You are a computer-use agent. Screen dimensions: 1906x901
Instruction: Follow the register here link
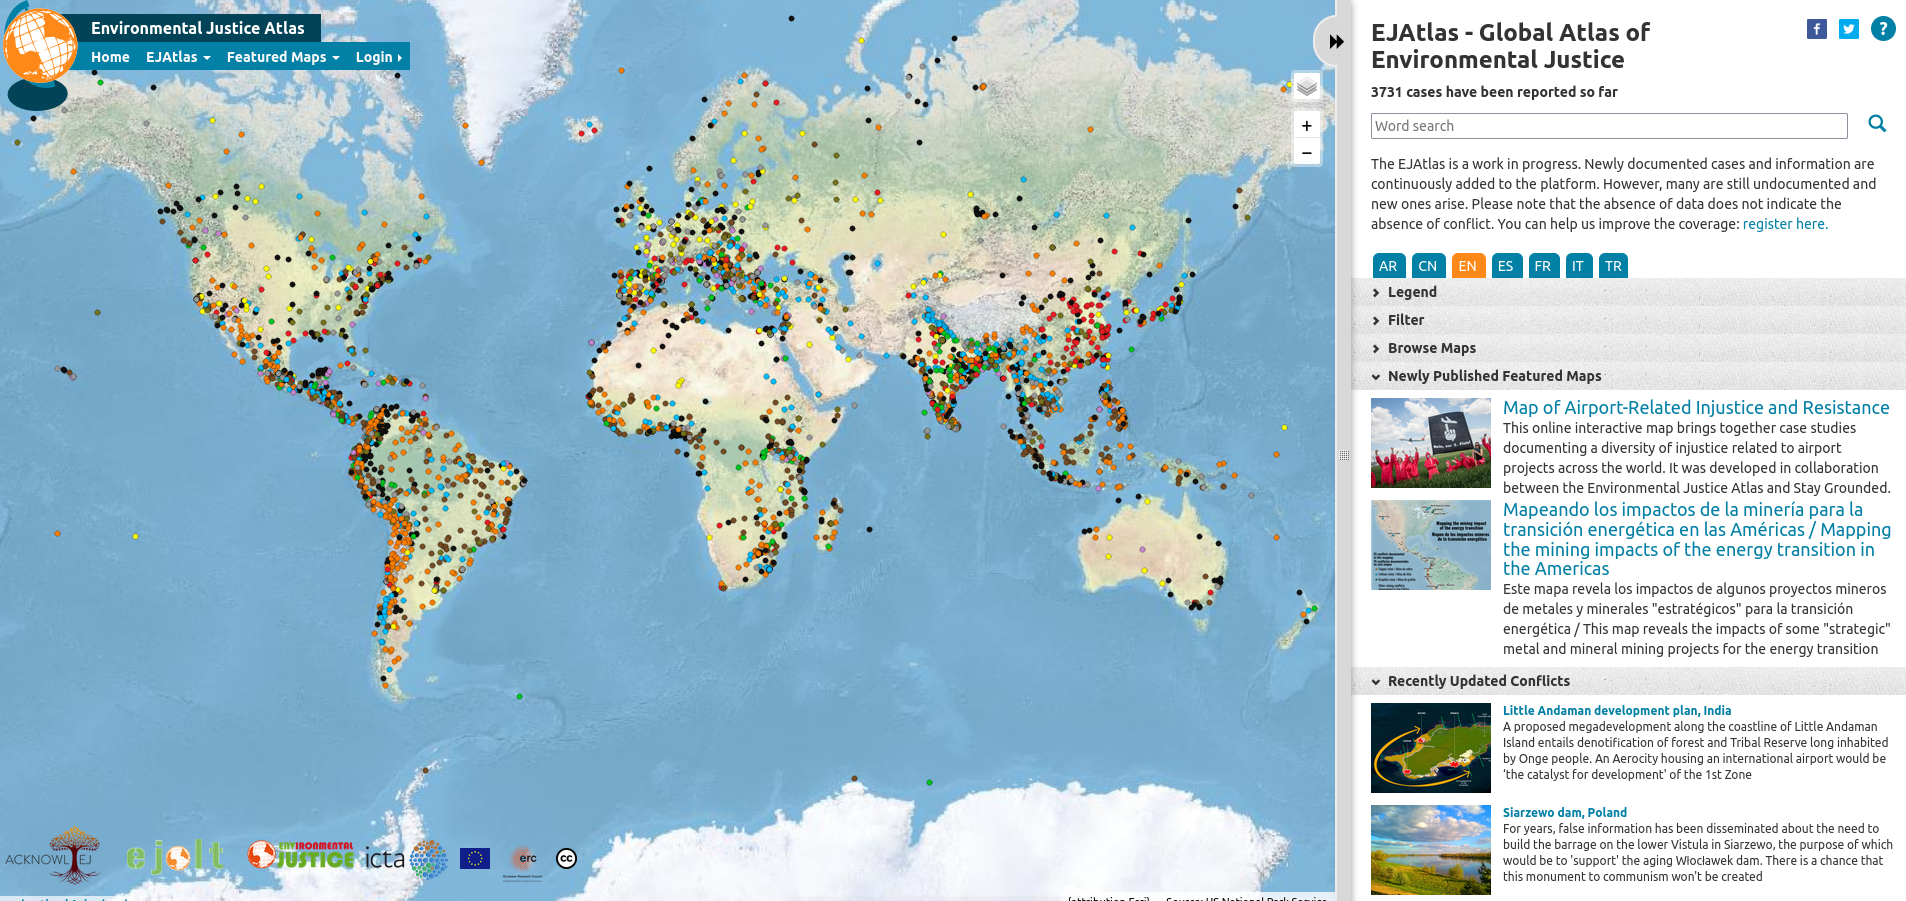(x=1785, y=224)
